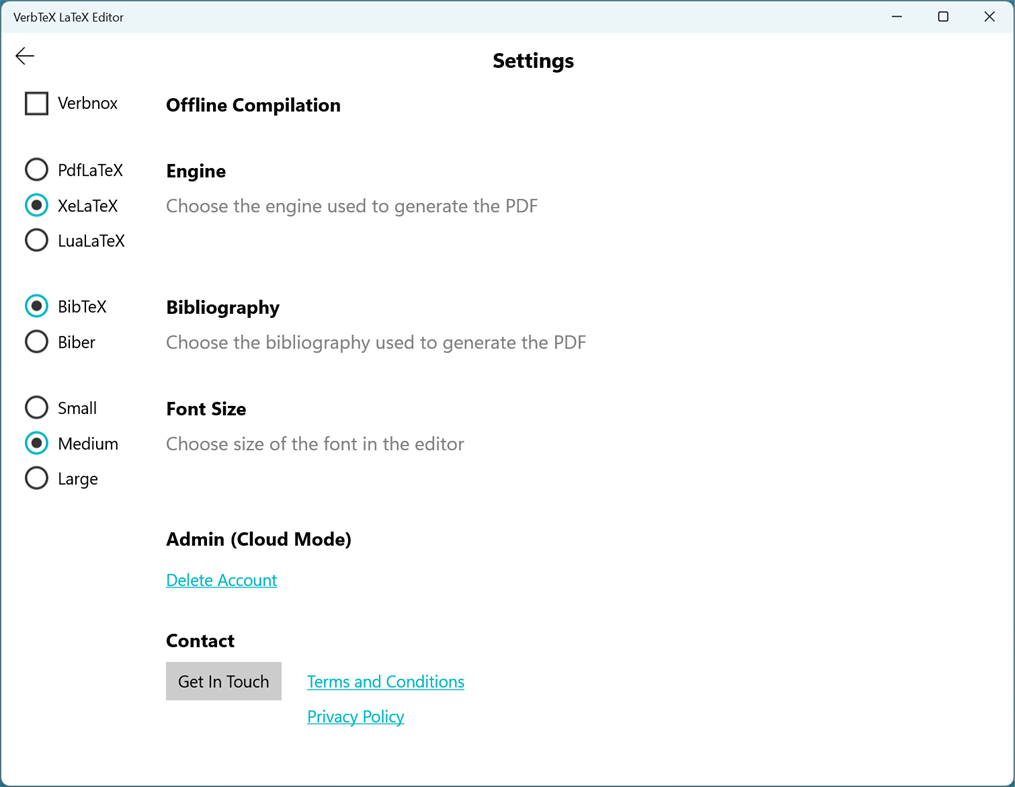Close the VerbTeX LaTeX Editor
This screenshot has height=787, width=1015.
(x=989, y=16)
